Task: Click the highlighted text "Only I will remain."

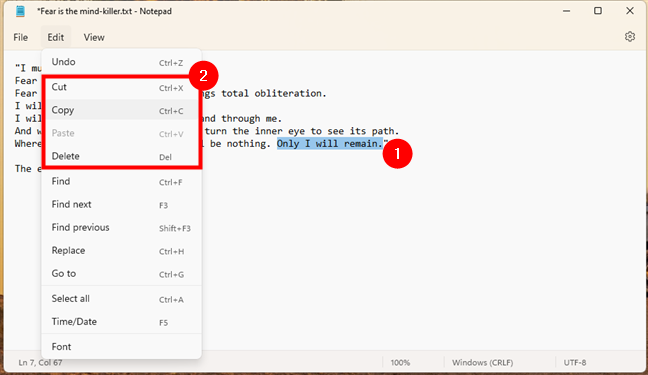Action: (x=329, y=143)
